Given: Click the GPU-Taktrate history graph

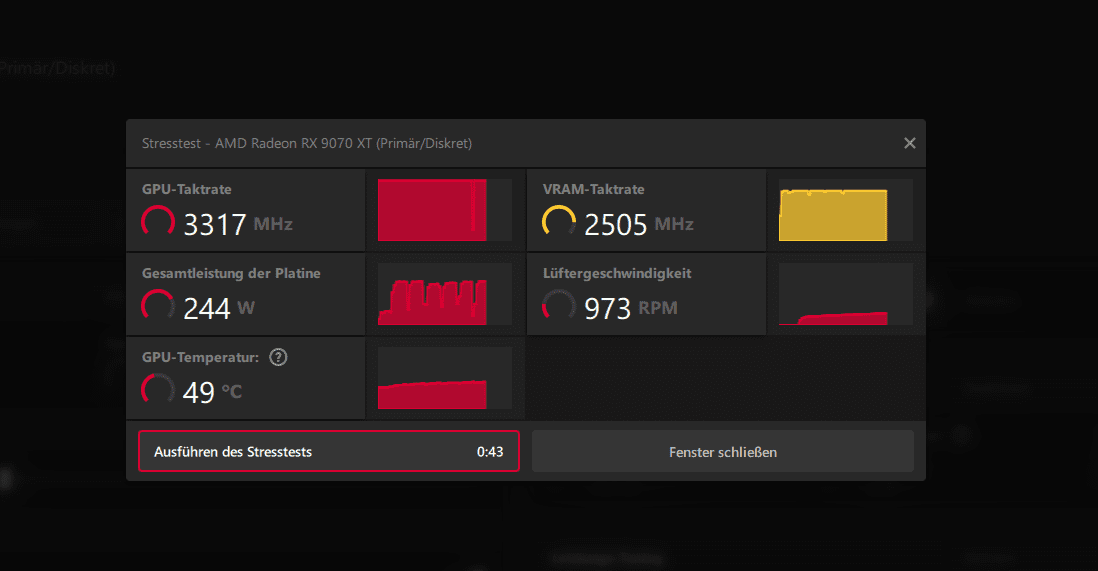Looking at the screenshot, I should [x=445, y=210].
